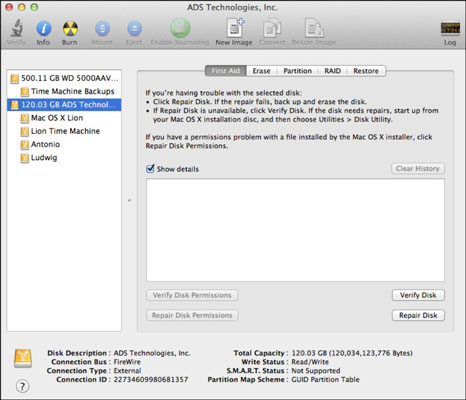Open the help question mark button

pos(22,386)
